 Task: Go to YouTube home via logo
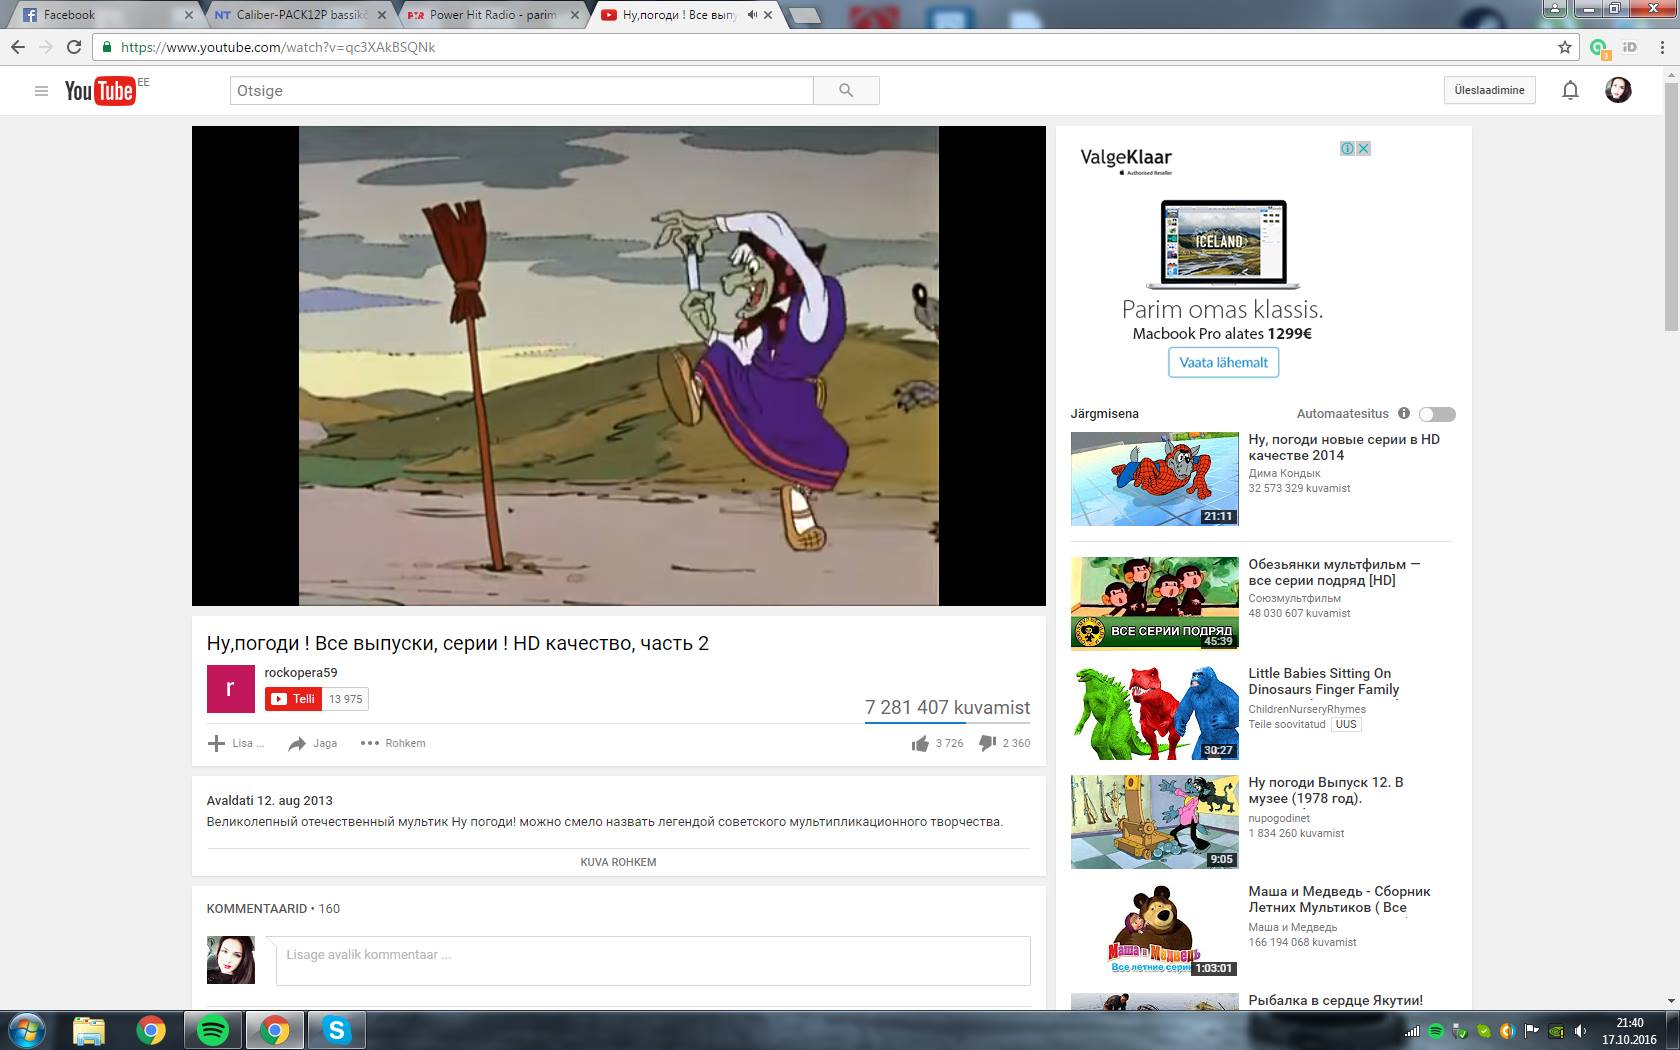(99, 91)
